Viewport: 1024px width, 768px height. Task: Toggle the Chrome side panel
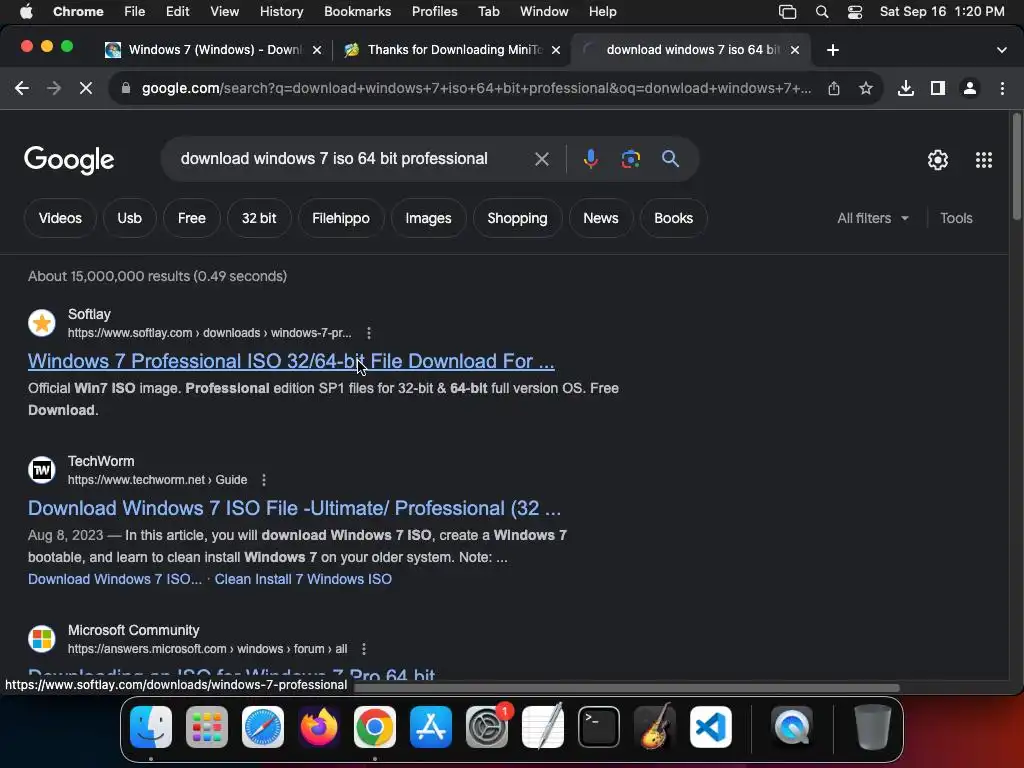(x=938, y=88)
